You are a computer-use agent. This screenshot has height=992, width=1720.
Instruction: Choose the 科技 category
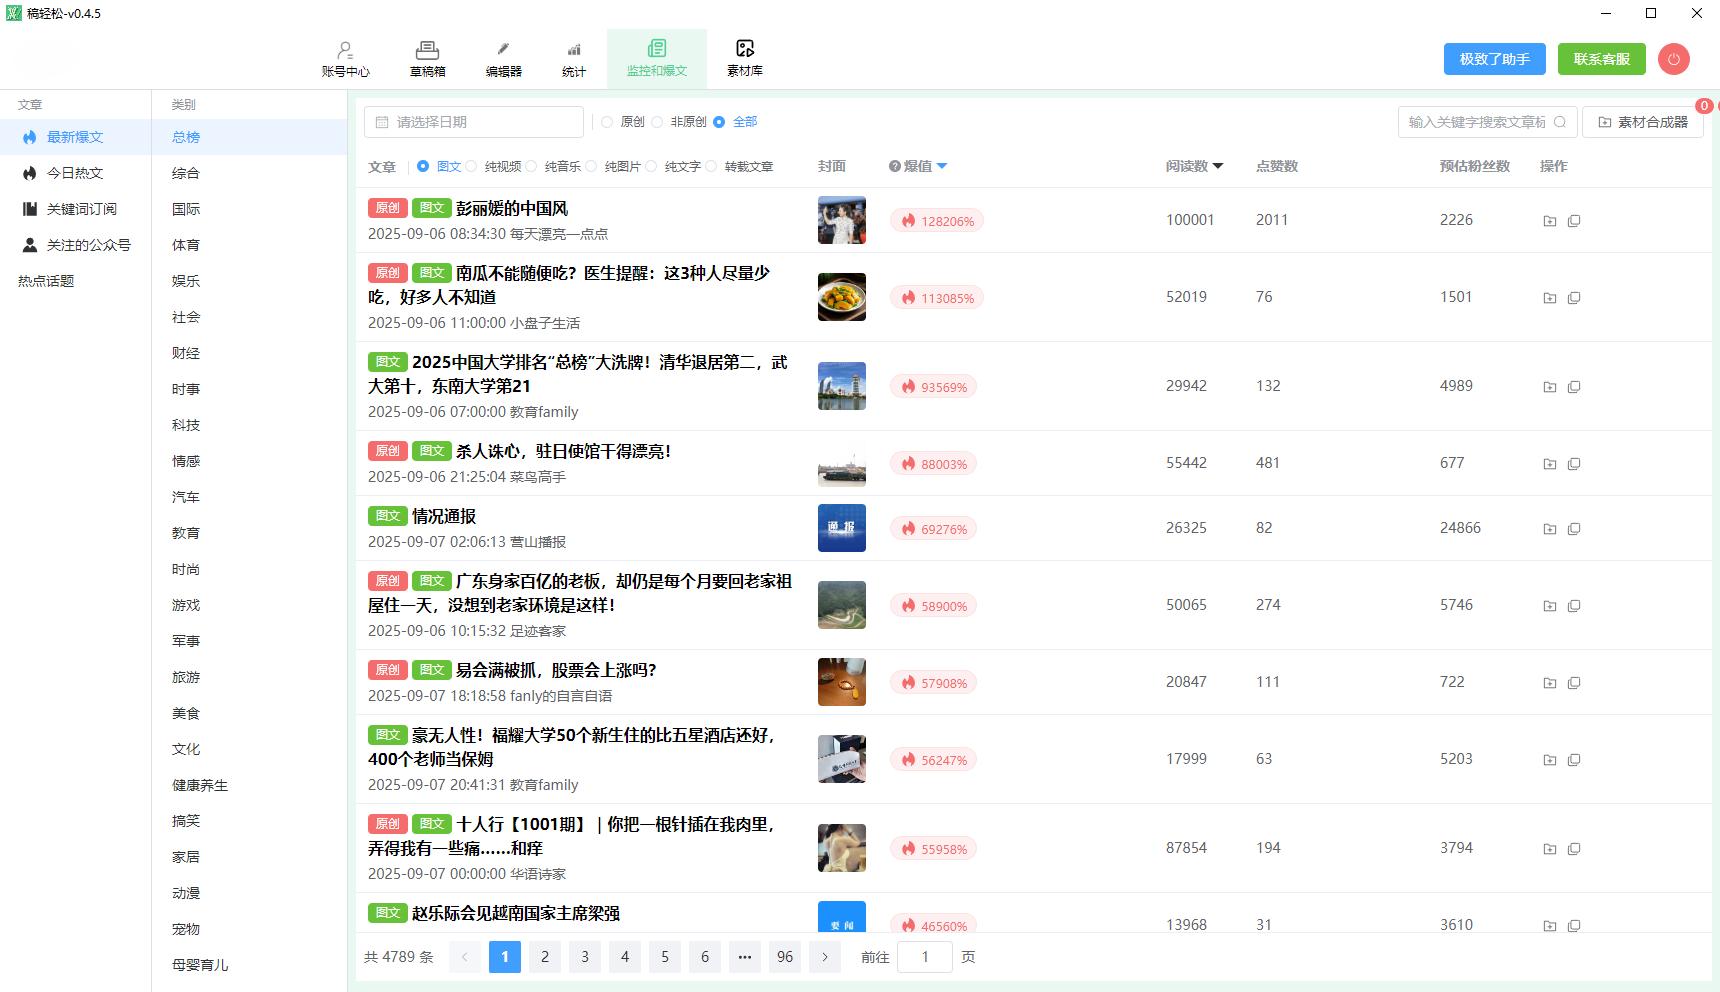pyautogui.click(x=186, y=425)
